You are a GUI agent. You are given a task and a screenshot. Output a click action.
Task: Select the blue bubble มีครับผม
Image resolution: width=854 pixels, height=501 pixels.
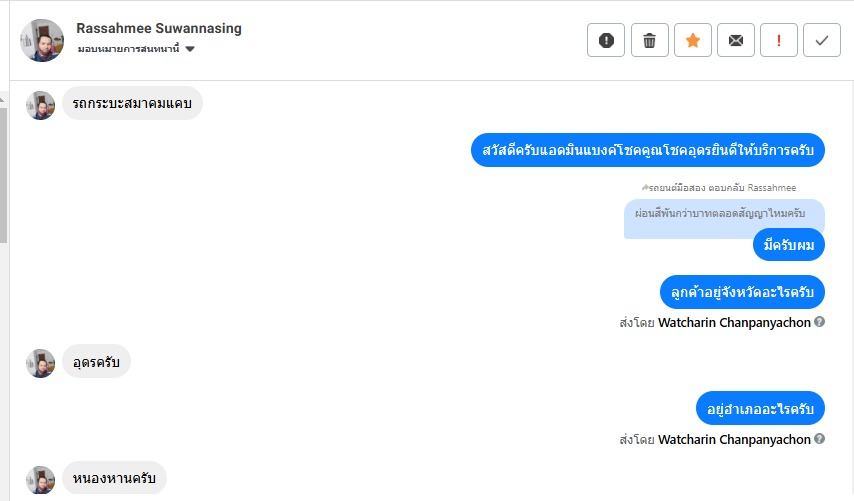789,245
